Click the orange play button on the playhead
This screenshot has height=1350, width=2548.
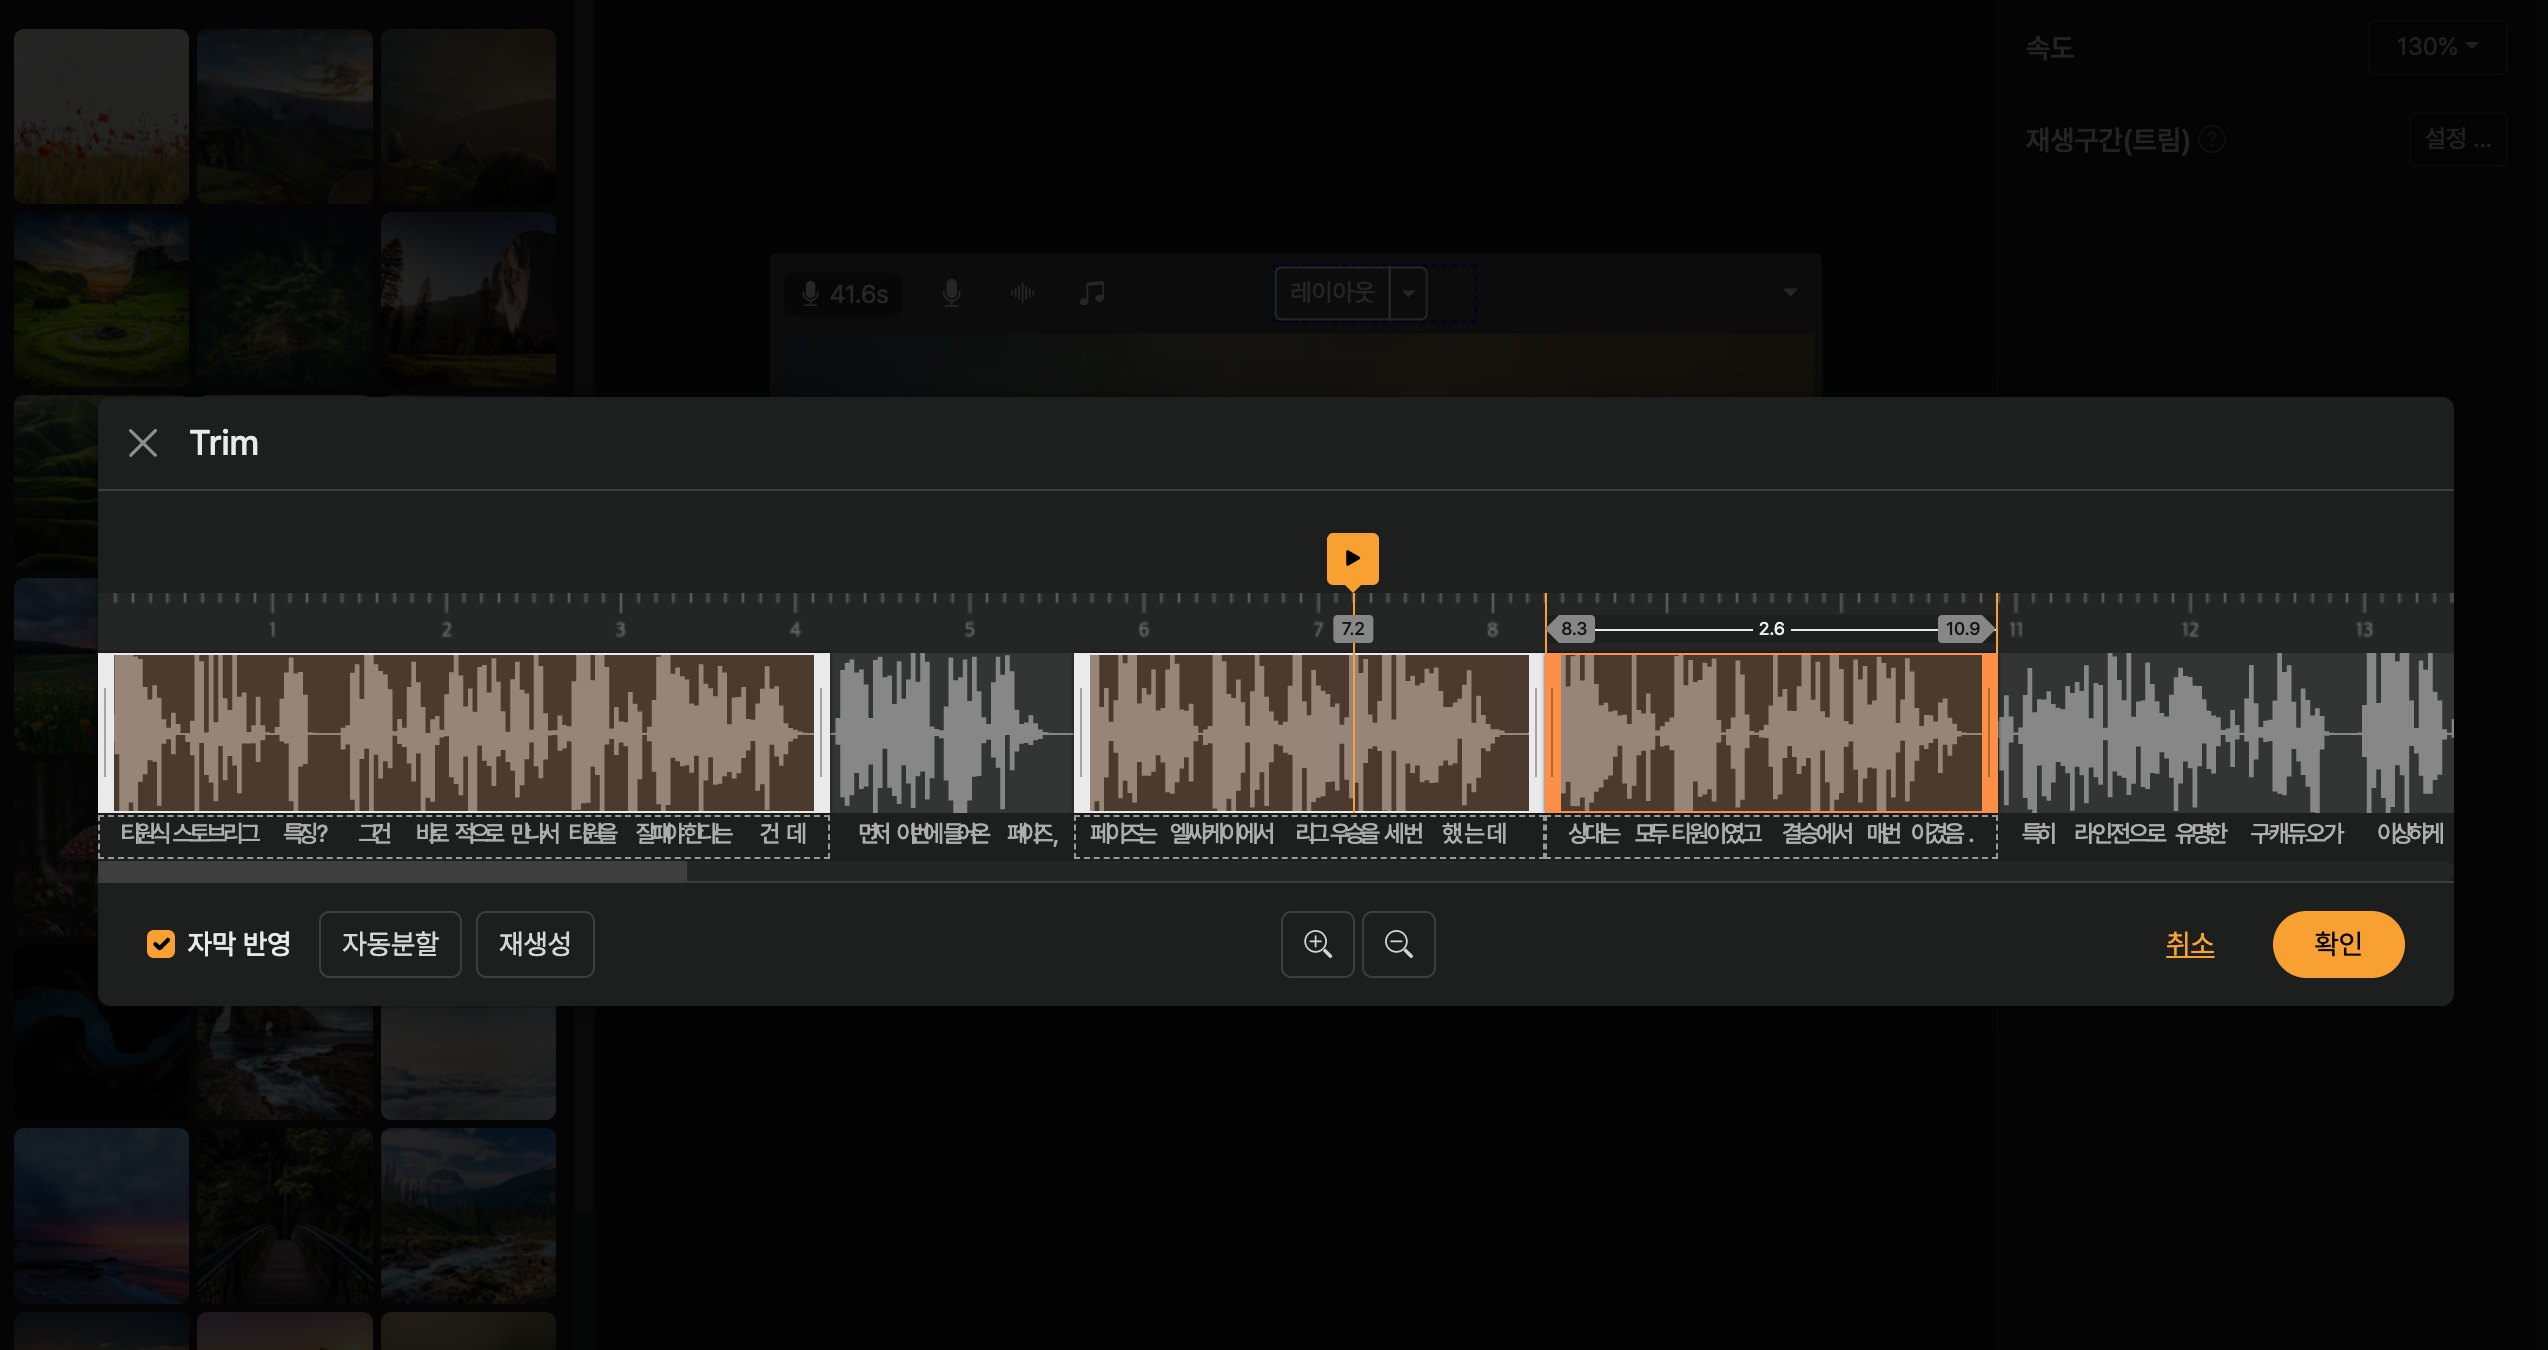click(1352, 558)
